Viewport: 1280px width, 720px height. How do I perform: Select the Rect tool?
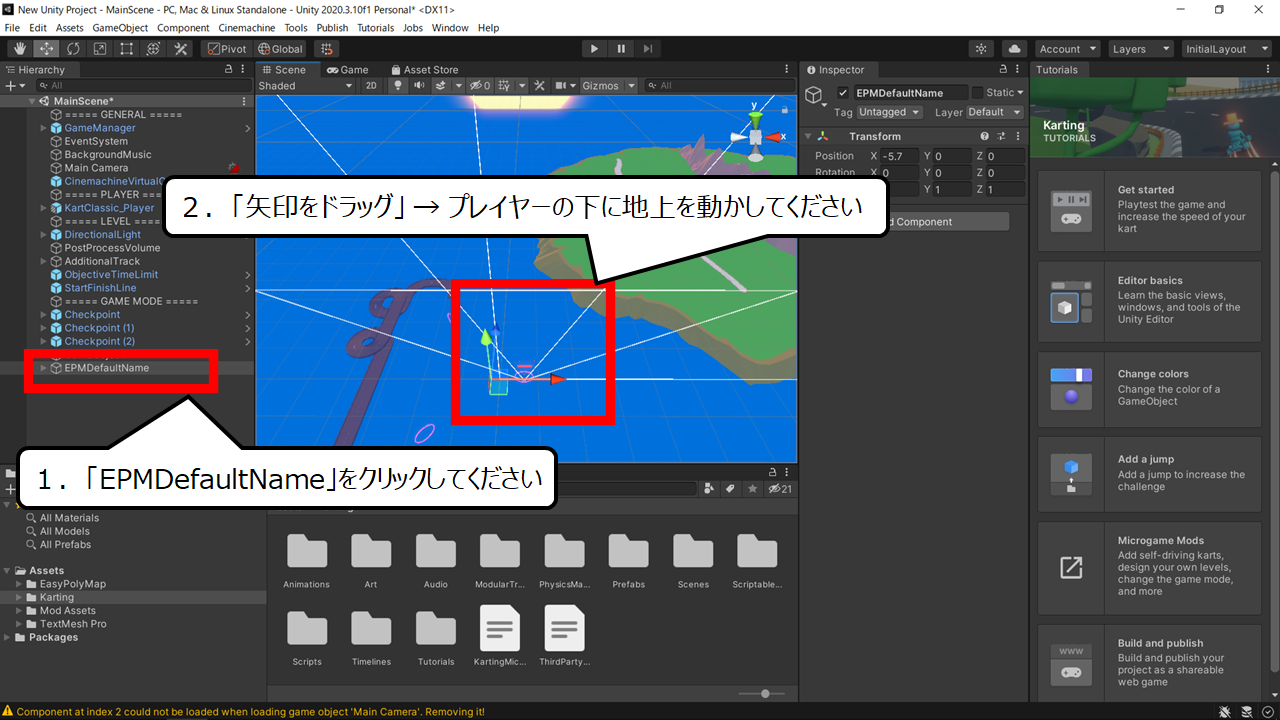tap(127, 48)
